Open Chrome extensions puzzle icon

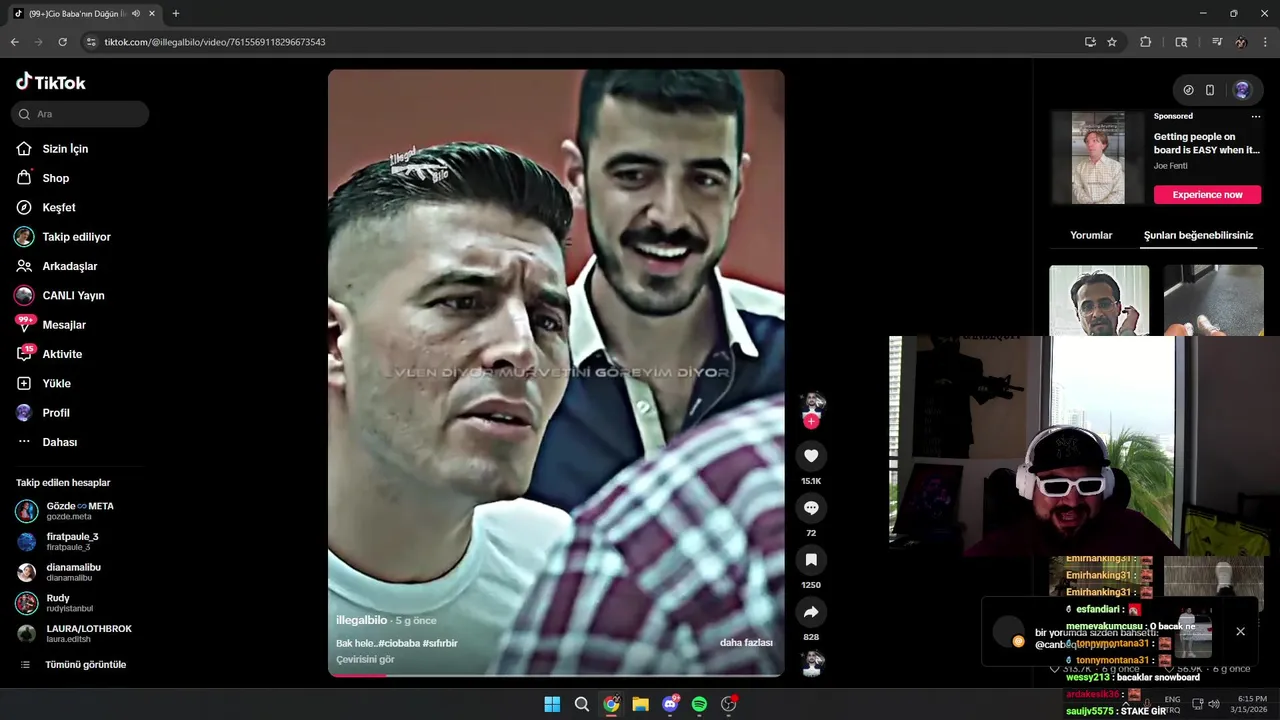click(1146, 42)
